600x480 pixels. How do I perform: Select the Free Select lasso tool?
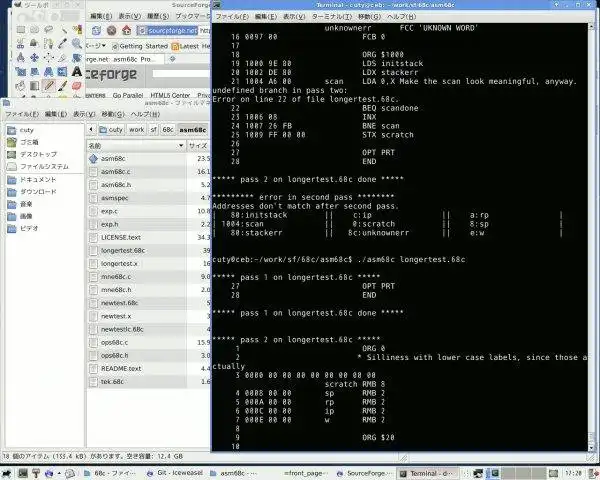49,29
